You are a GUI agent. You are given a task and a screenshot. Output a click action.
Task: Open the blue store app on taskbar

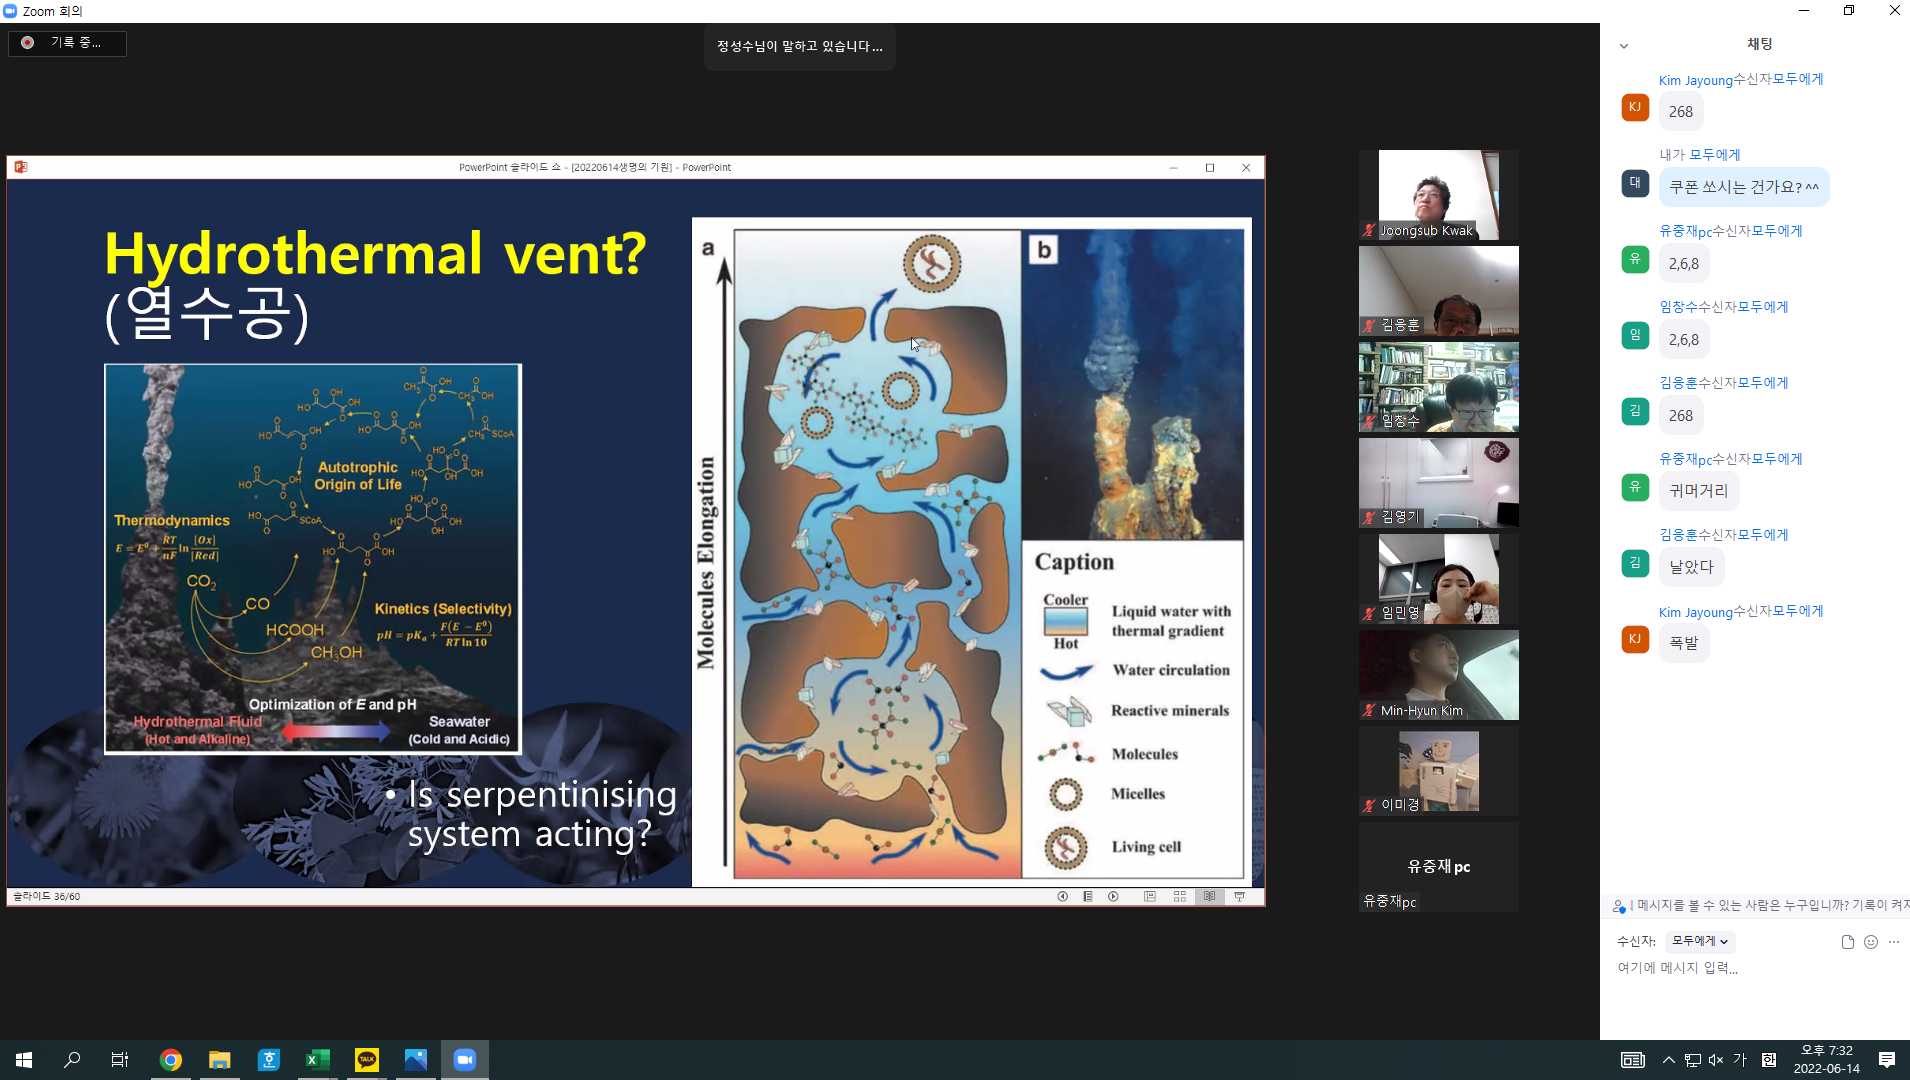pos(269,1060)
